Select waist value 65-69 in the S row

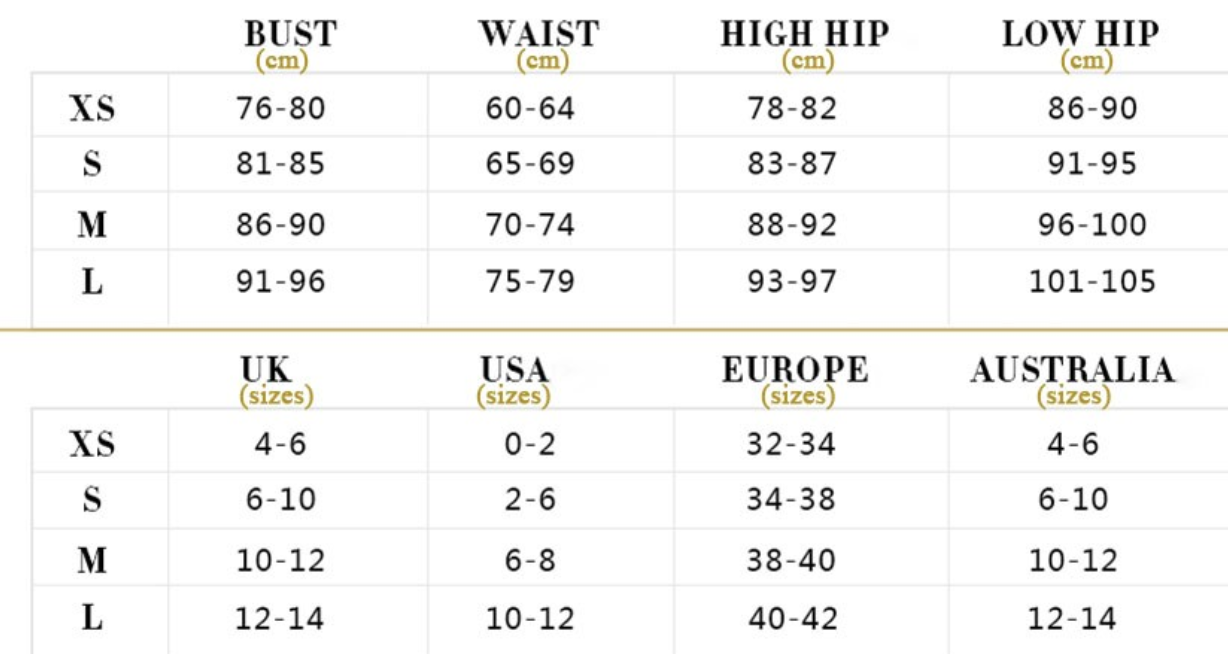pos(531,164)
